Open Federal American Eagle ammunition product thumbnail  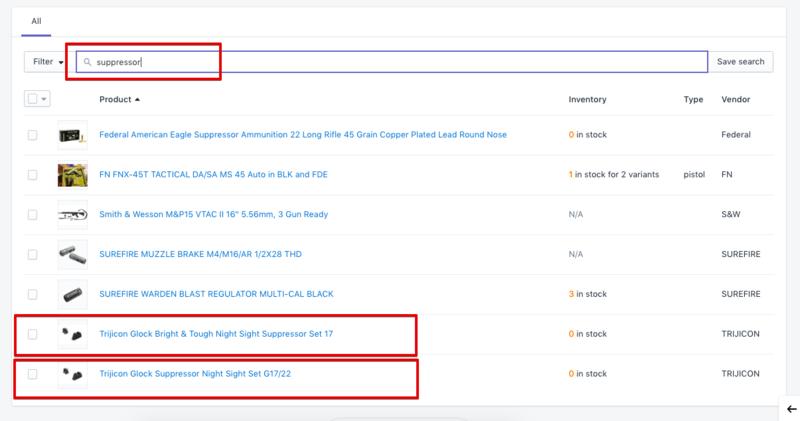72,135
